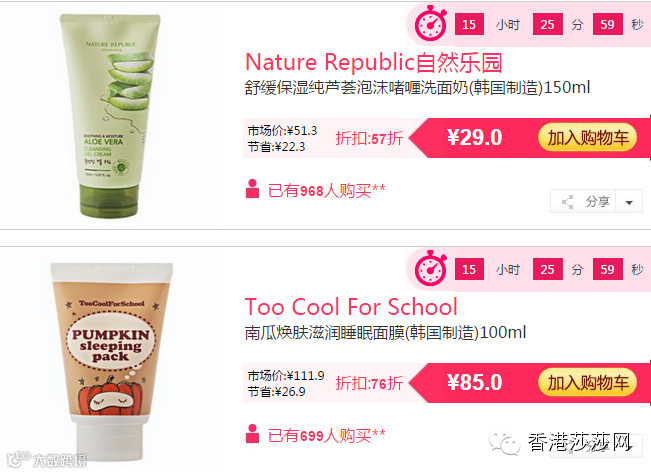Image resolution: width=651 pixels, height=474 pixels.
Task: Click the pink person icon near 699人购买
Action: (x=252, y=434)
